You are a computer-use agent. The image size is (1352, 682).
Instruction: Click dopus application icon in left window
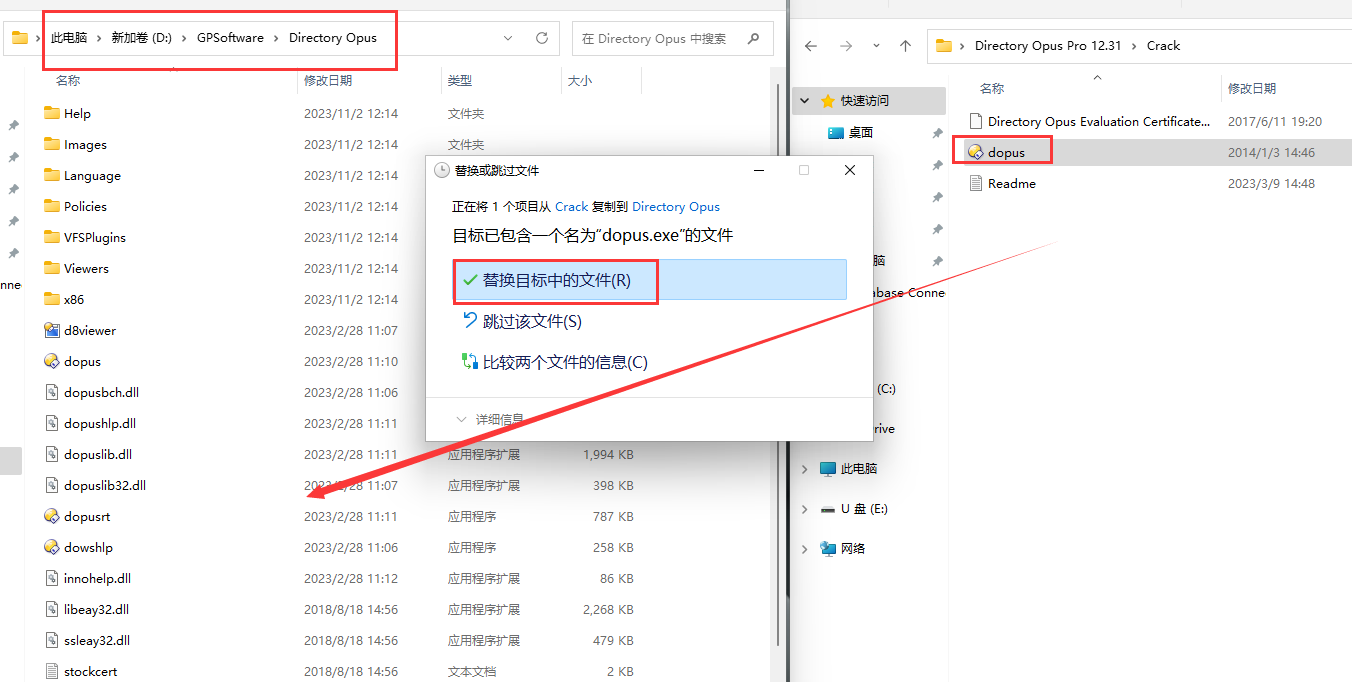tap(52, 361)
